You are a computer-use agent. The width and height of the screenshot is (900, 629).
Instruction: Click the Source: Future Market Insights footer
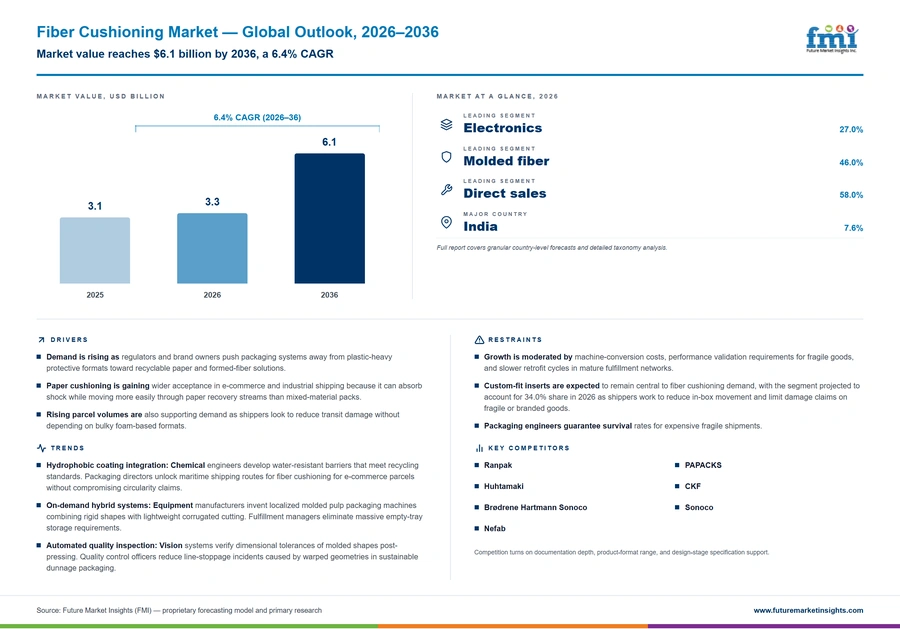179,610
